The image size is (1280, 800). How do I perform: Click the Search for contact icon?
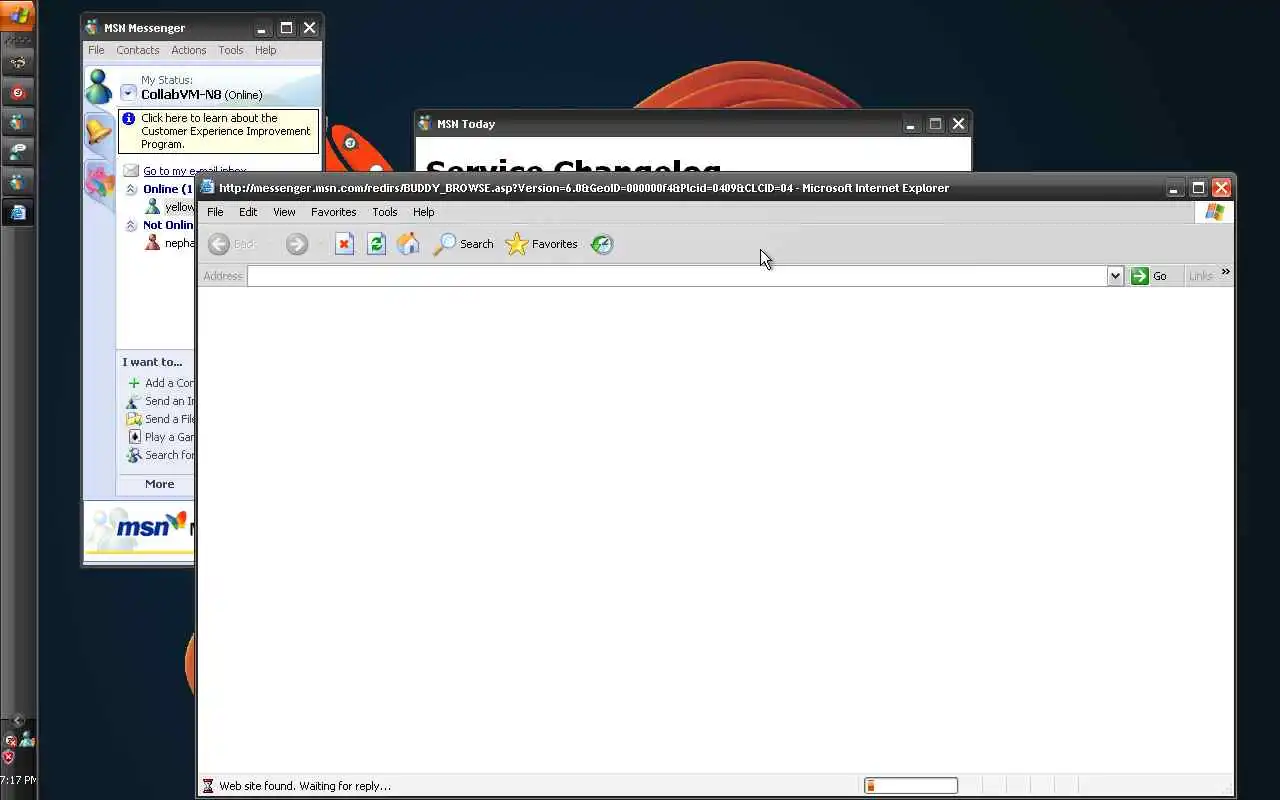tap(134, 455)
